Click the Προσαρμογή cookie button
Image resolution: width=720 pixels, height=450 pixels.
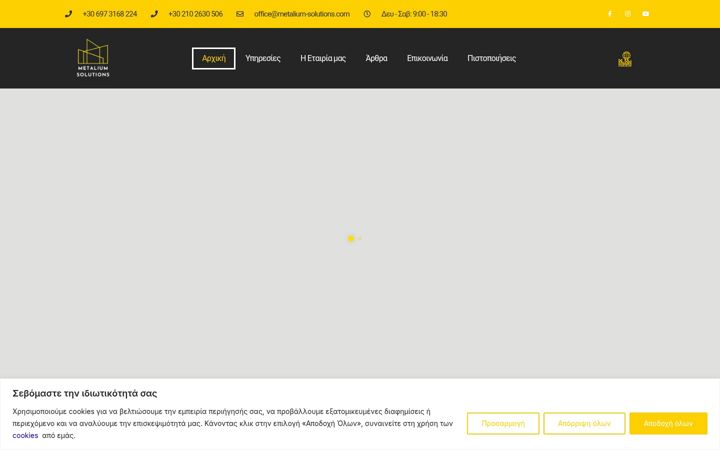click(x=503, y=423)
